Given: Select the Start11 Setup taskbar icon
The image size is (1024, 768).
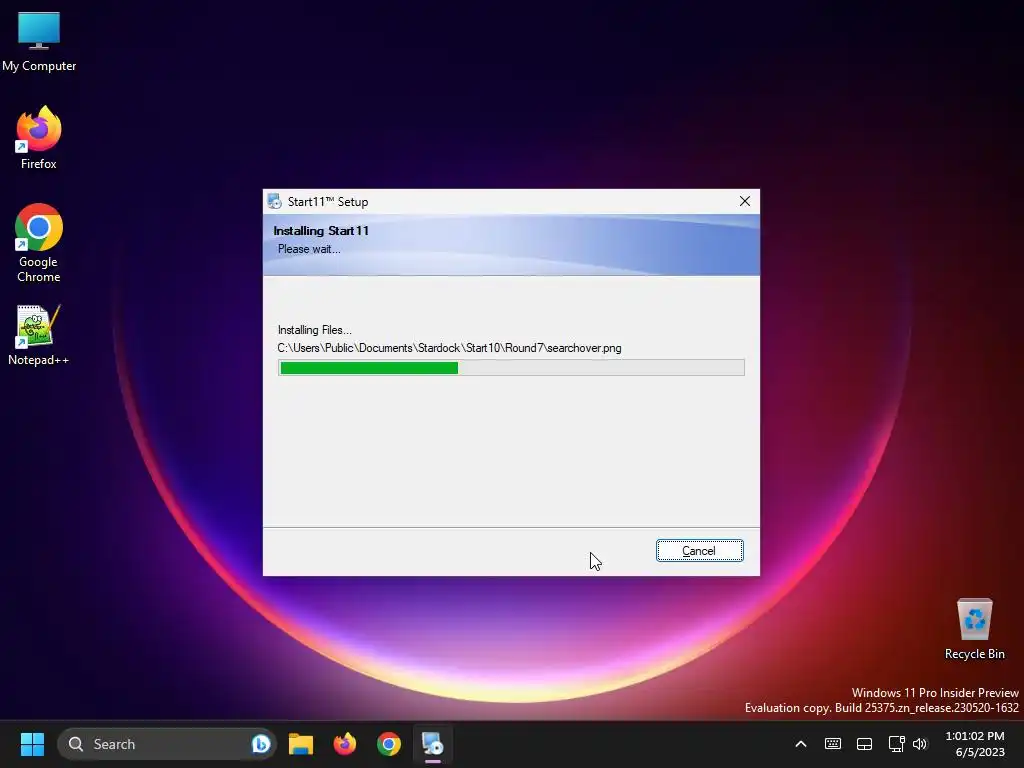Looking at the screenshot, I should [432, 744].
